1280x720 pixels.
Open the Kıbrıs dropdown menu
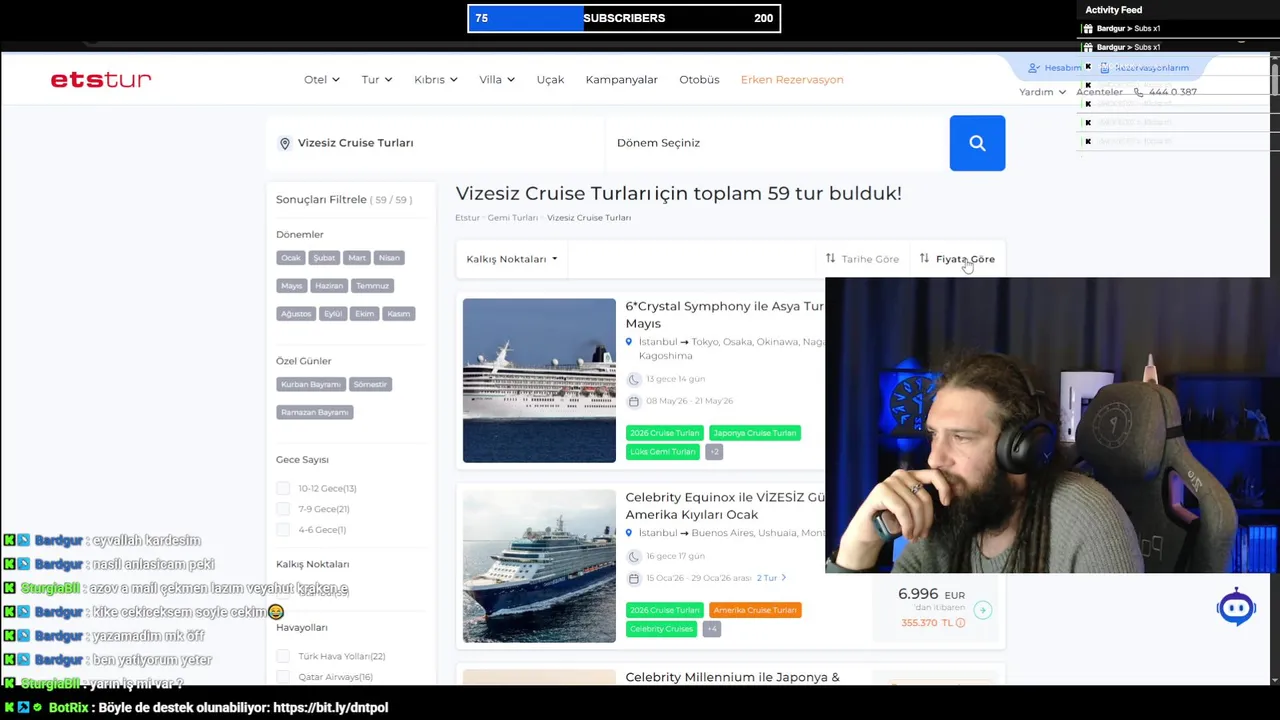pos(436,80)
